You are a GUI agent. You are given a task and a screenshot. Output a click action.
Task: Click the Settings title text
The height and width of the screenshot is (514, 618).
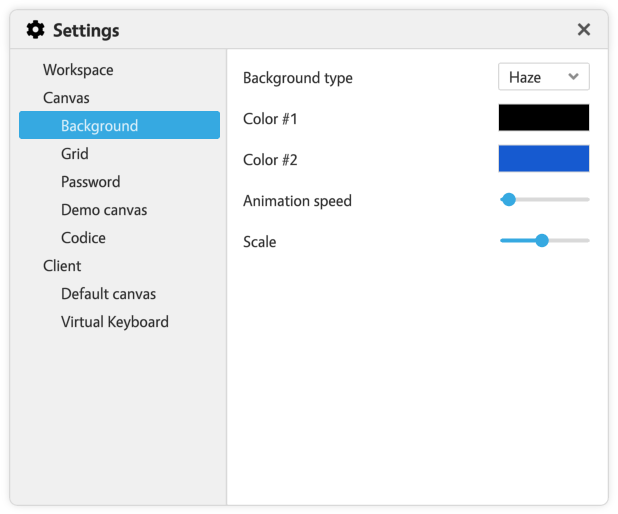(x=86, y=31)
